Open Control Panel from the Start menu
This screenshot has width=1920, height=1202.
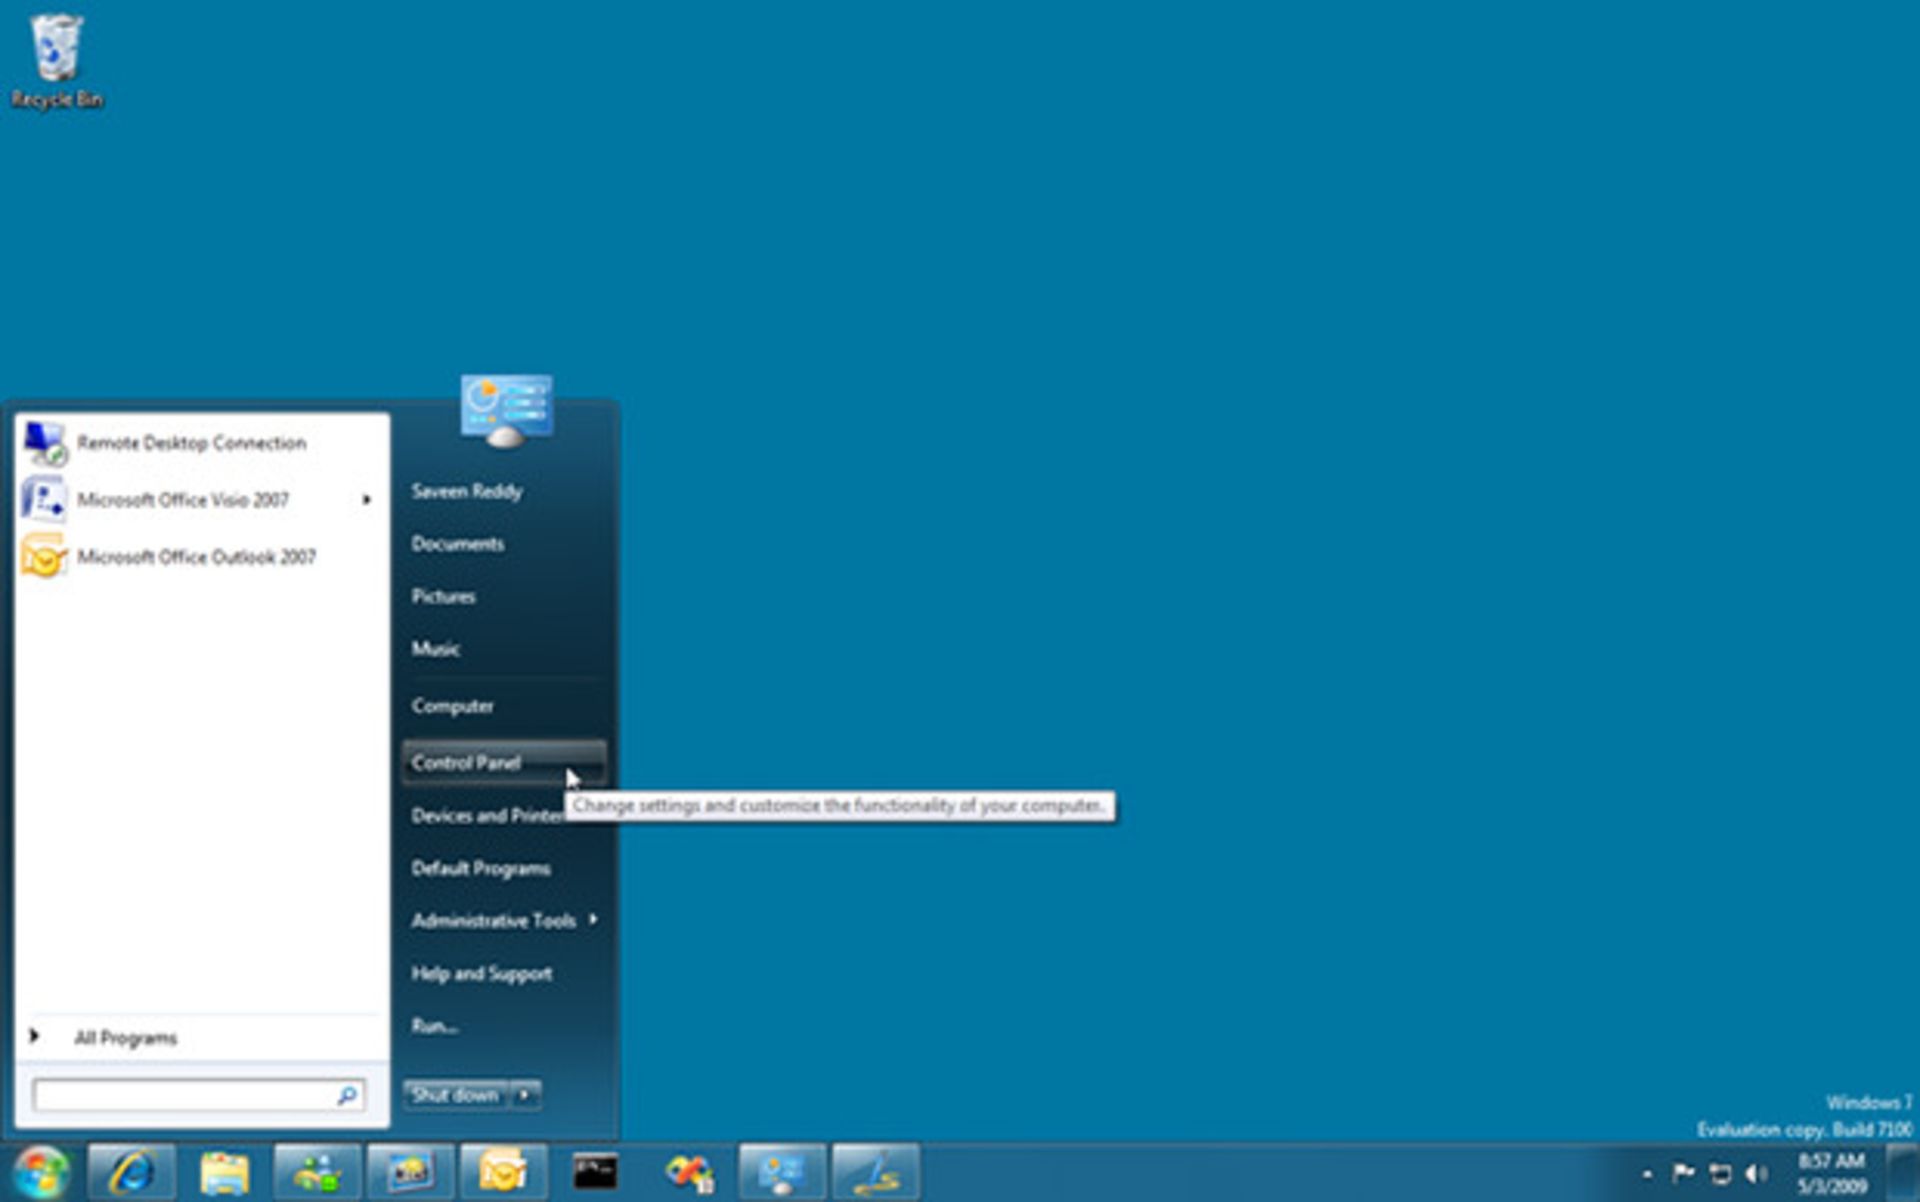click(465, 762)
